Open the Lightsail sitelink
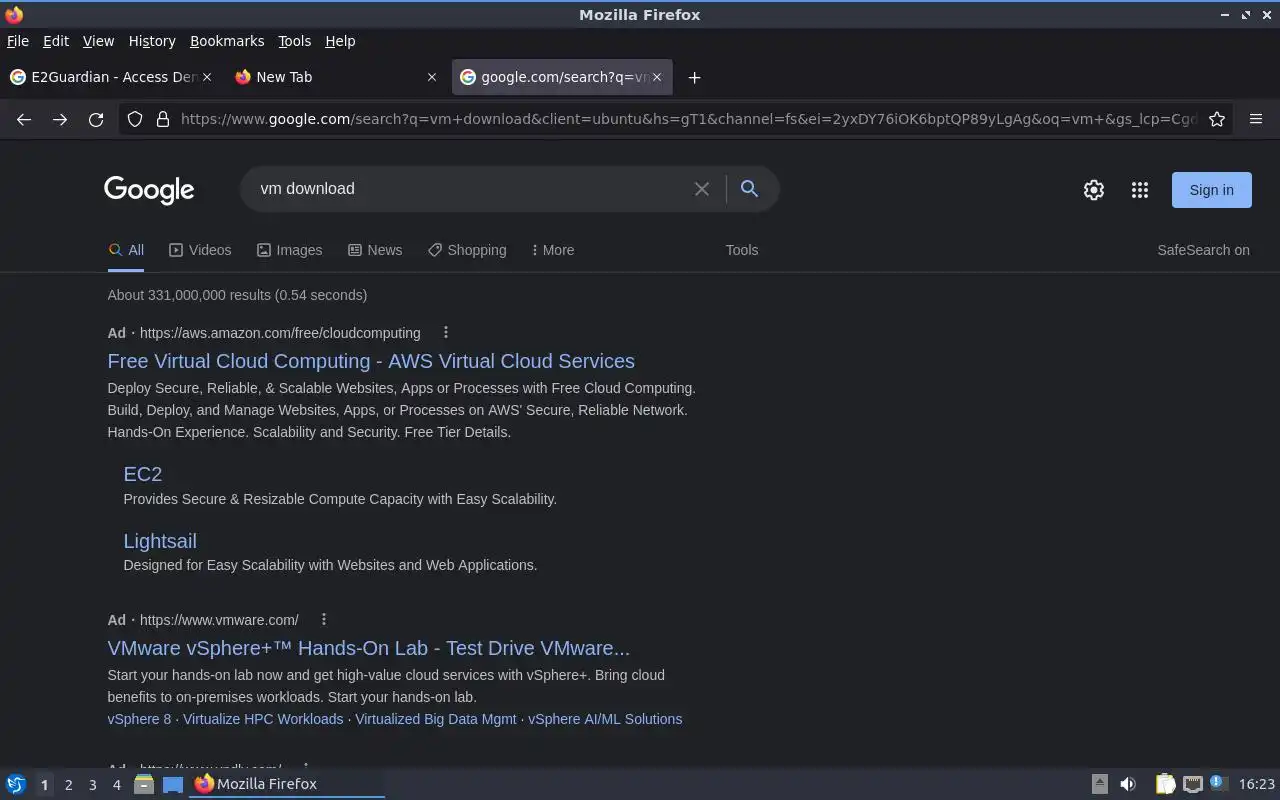 pyautogui.click(x=160, y=541)
